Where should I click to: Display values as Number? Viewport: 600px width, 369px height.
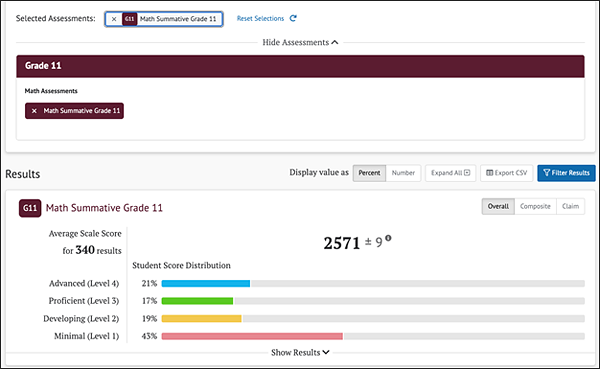(403, 173)
